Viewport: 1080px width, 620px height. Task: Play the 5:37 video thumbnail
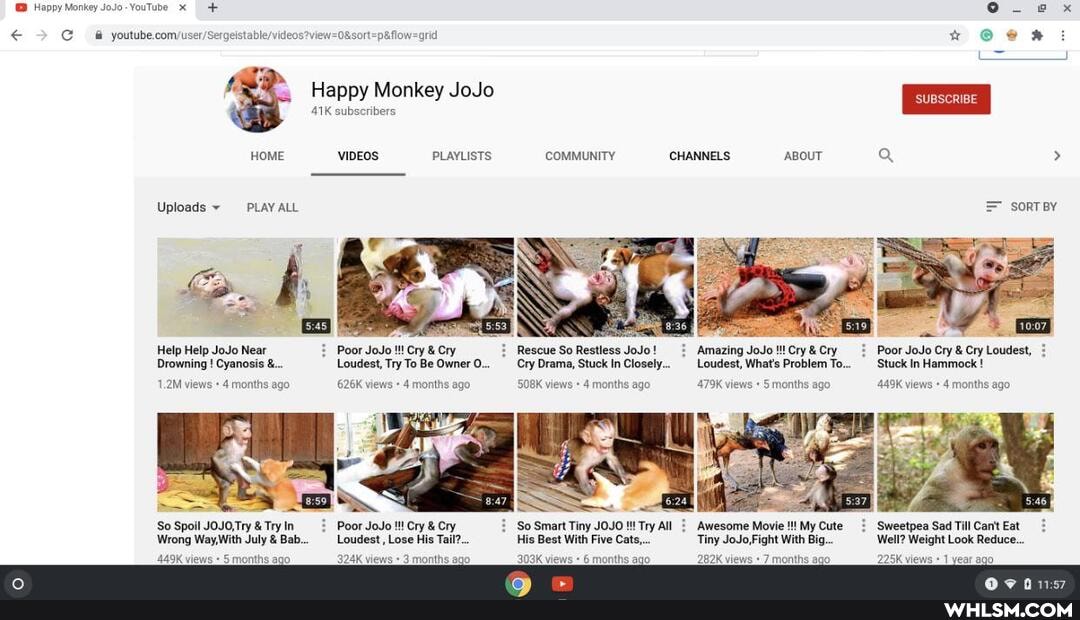click(785, 462)
